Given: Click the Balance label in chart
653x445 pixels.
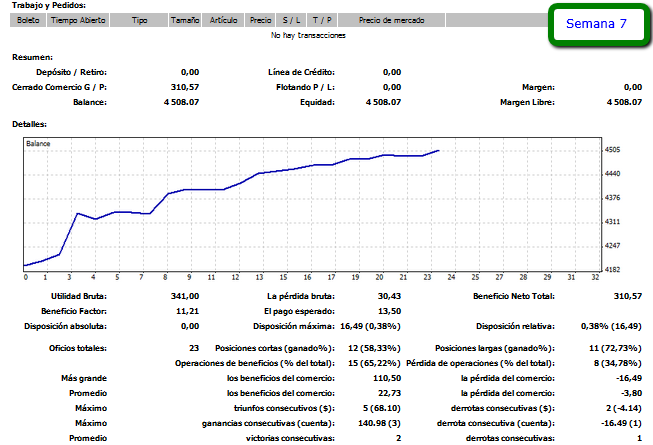Looking at the screenshot, I should pyautogui.click(x=39, y=144).
